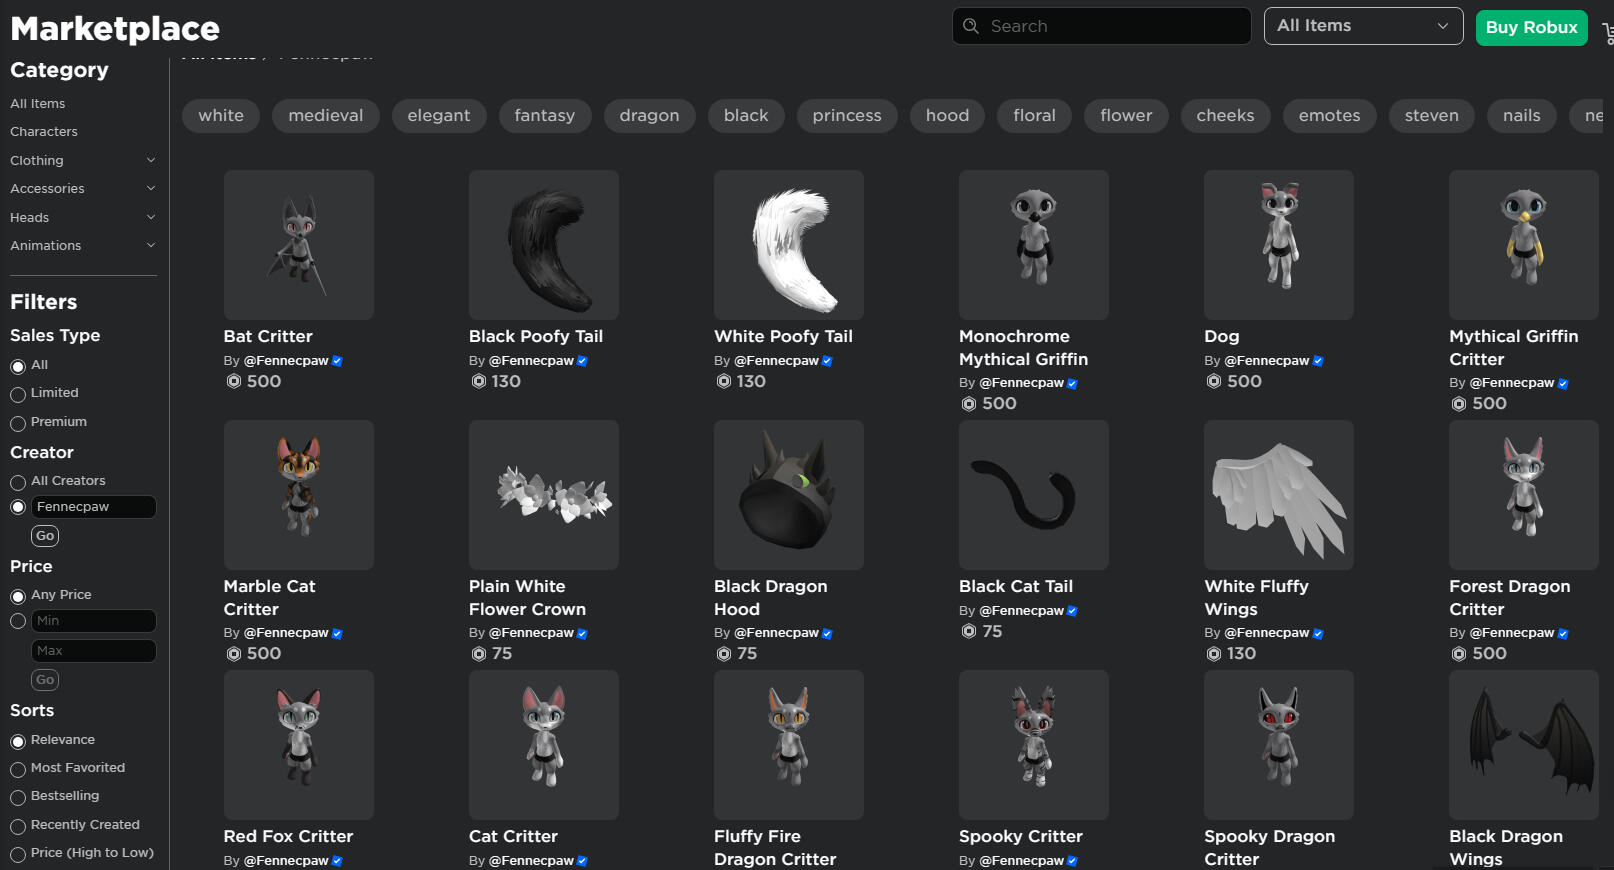Screen dimensions: 1614x870
Task: Filter by the princess tag
Action: (847, 116)
